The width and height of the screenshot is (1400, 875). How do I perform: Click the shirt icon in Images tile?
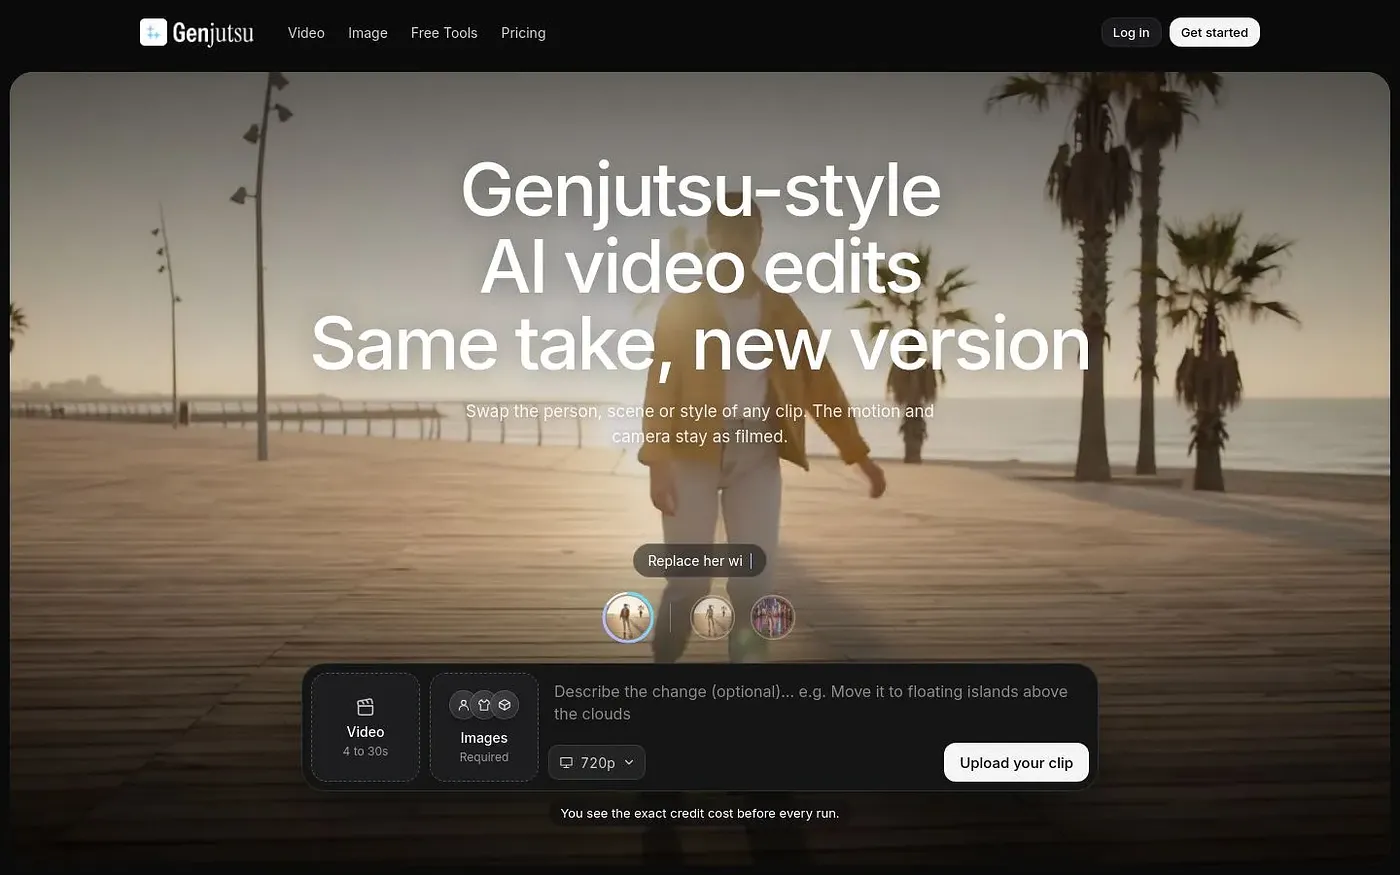tap(484, 705)
